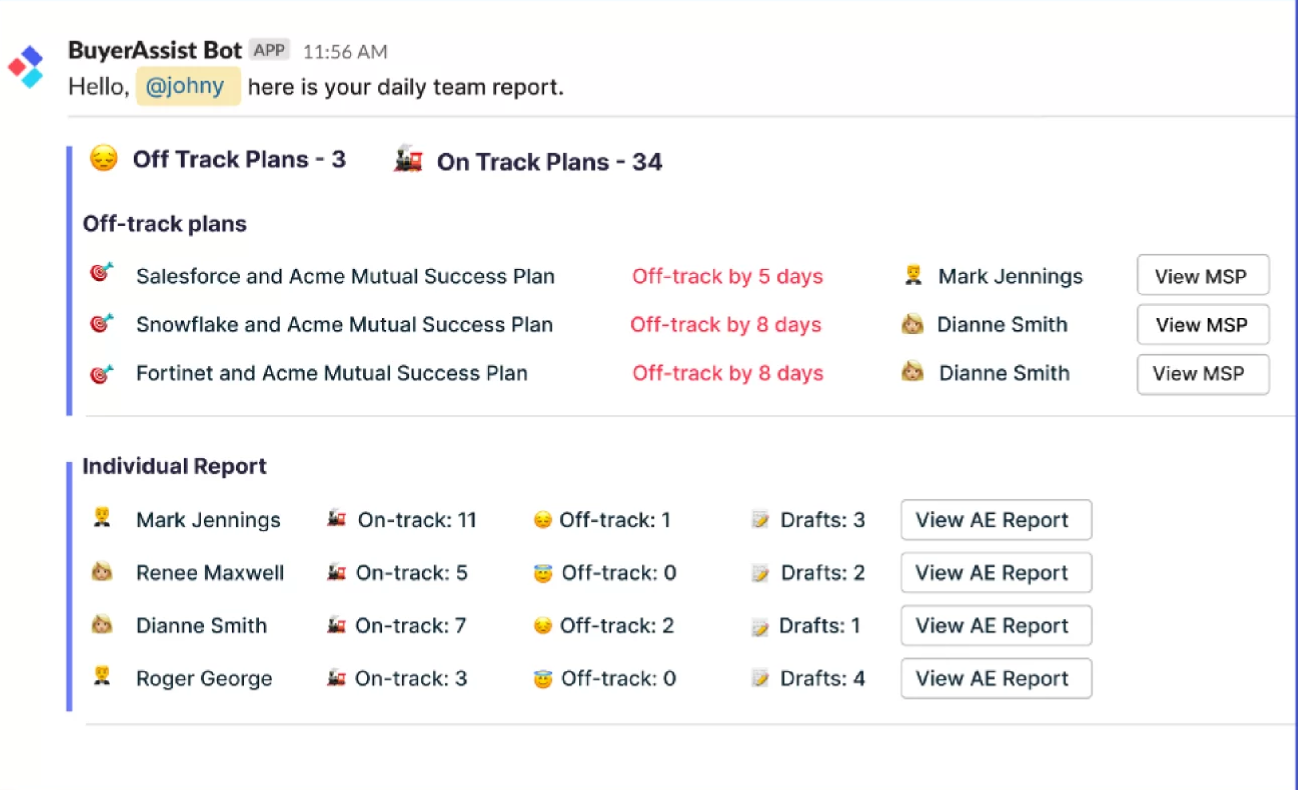The image size is (1298, 790).
Task: Click the halo emoji in Renee Maxwell's row
Action: coord(543,573)
